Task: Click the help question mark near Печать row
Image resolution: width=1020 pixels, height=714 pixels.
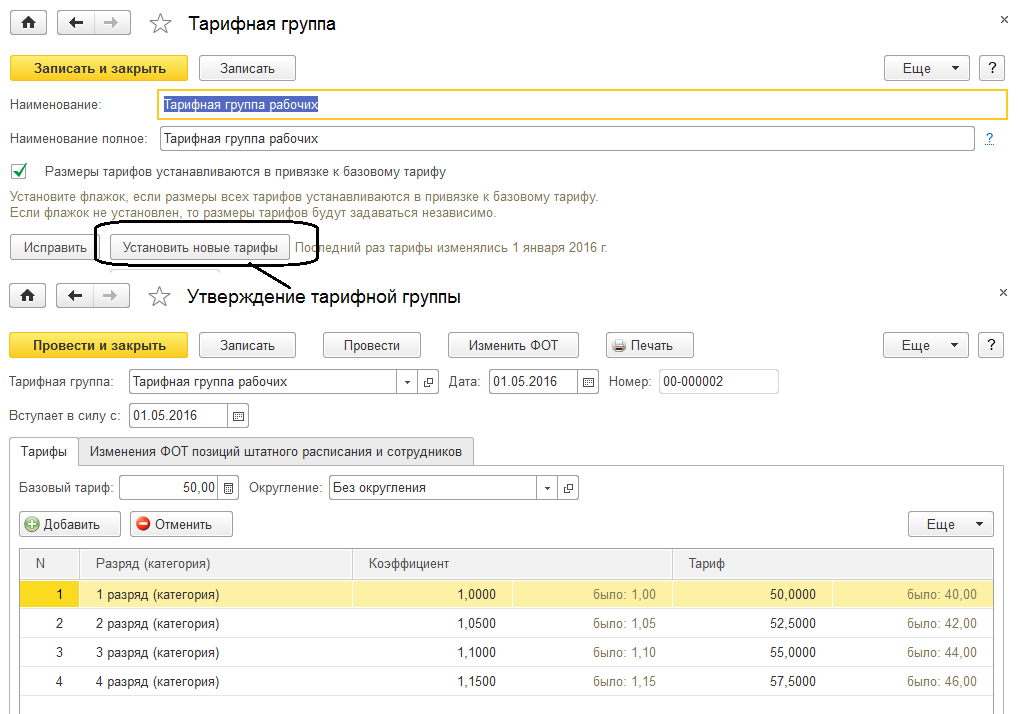Action: (991, 345)
